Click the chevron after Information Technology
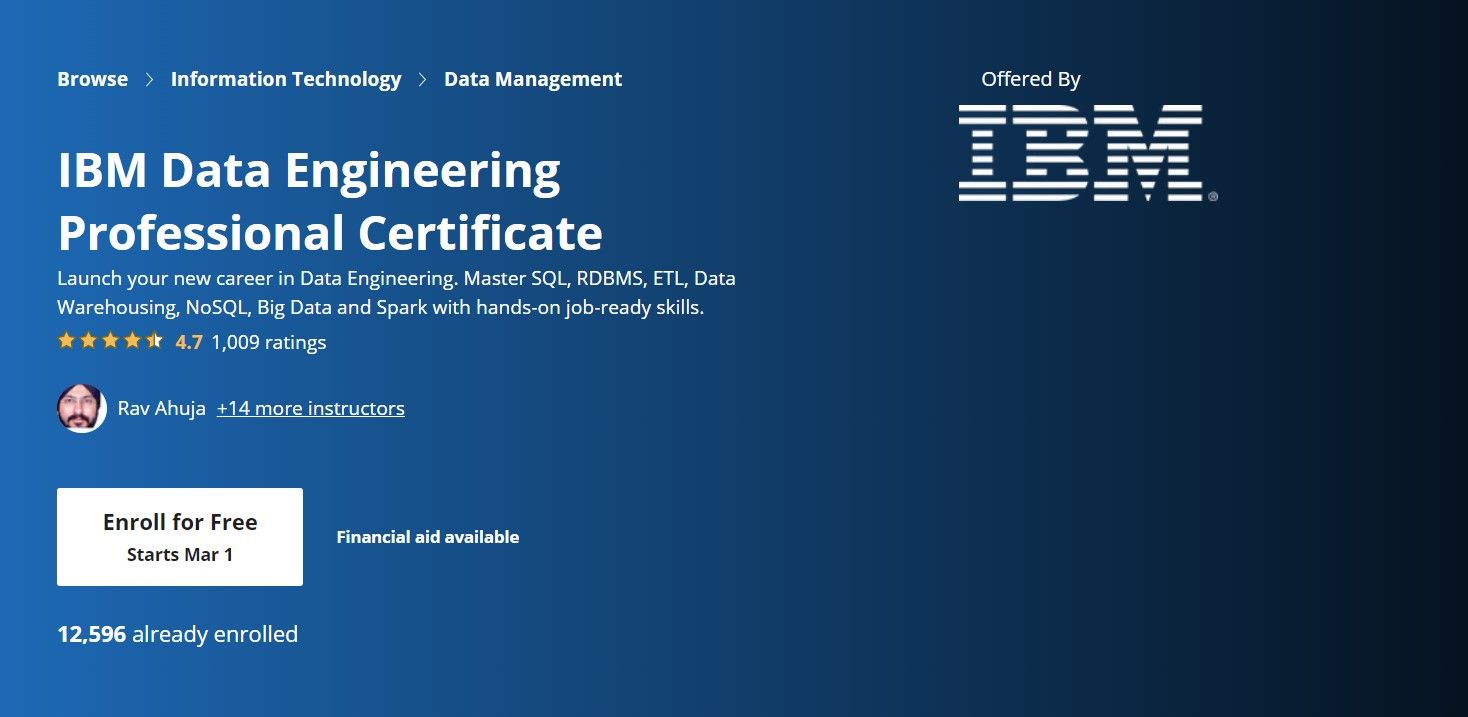 pyautogui.click(x=423, y=80)
